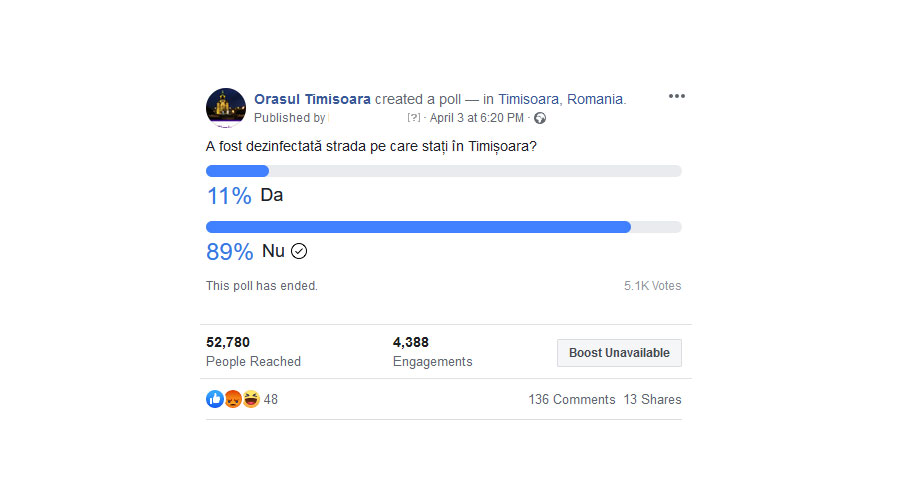Show the 13 Shares list

[x=652, y=400]
